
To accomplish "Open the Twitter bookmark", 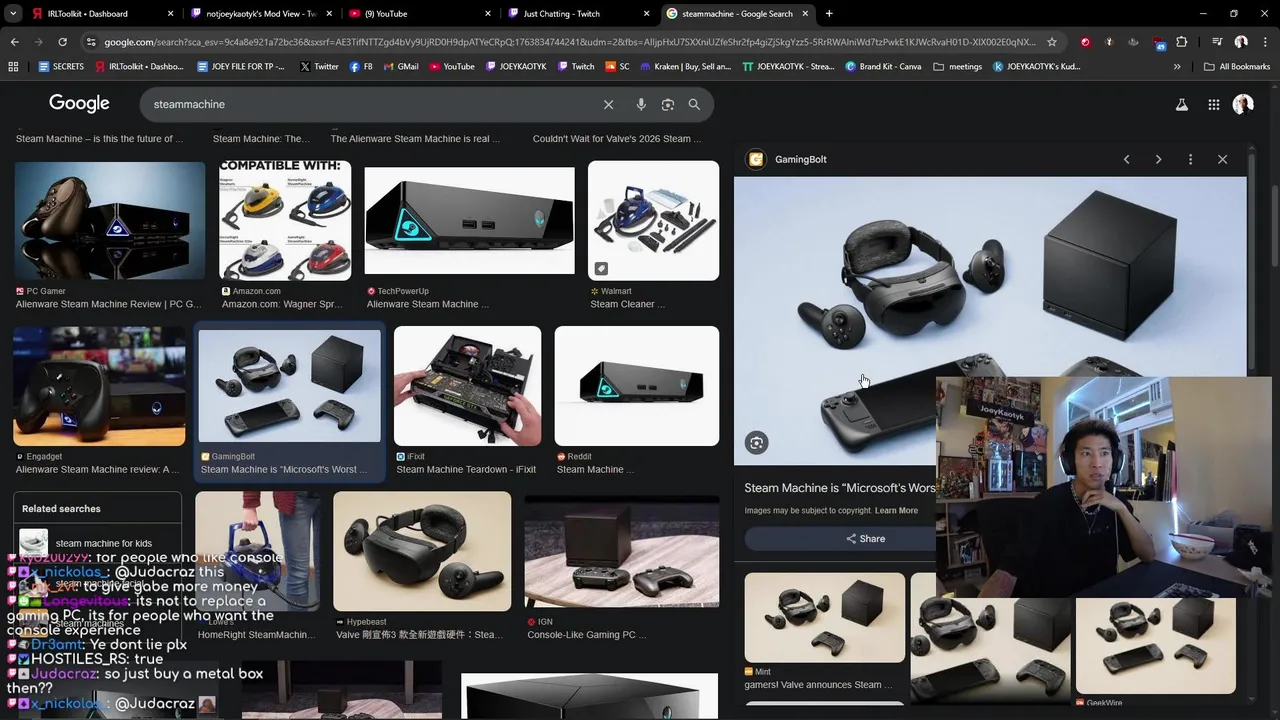I will 318,66.
